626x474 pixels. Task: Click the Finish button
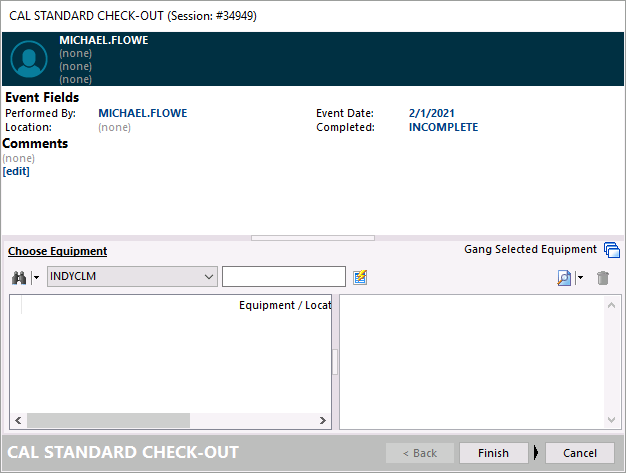493,453
